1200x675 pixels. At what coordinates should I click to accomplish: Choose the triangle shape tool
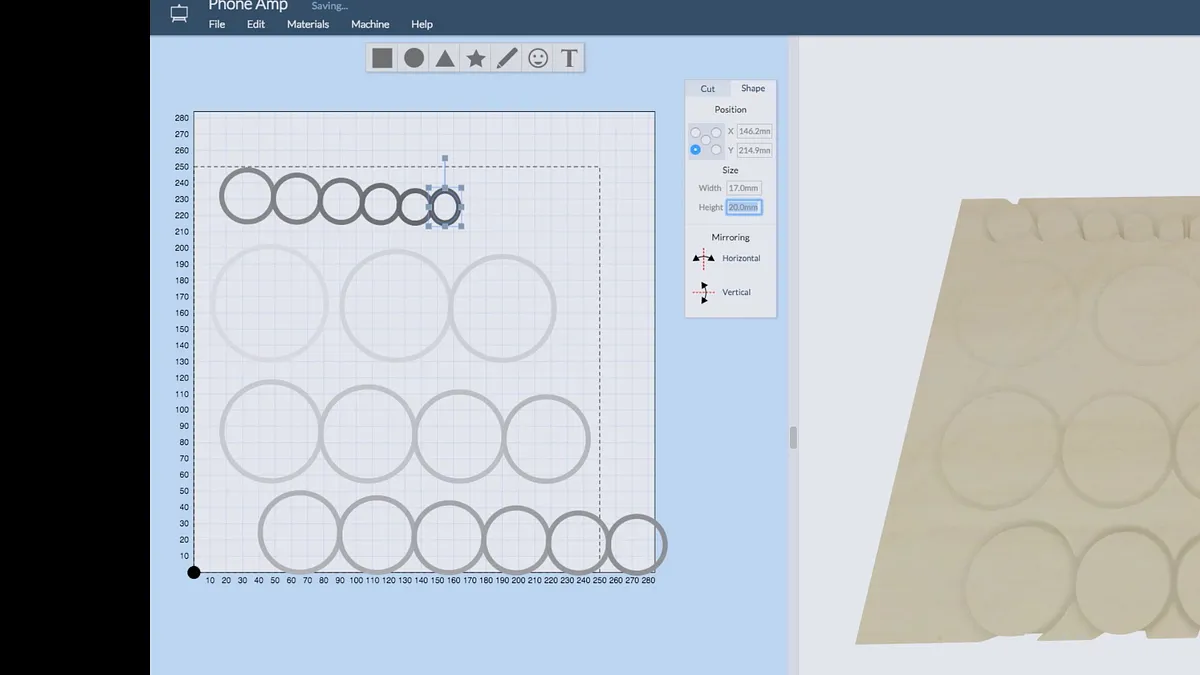(445, 58)
